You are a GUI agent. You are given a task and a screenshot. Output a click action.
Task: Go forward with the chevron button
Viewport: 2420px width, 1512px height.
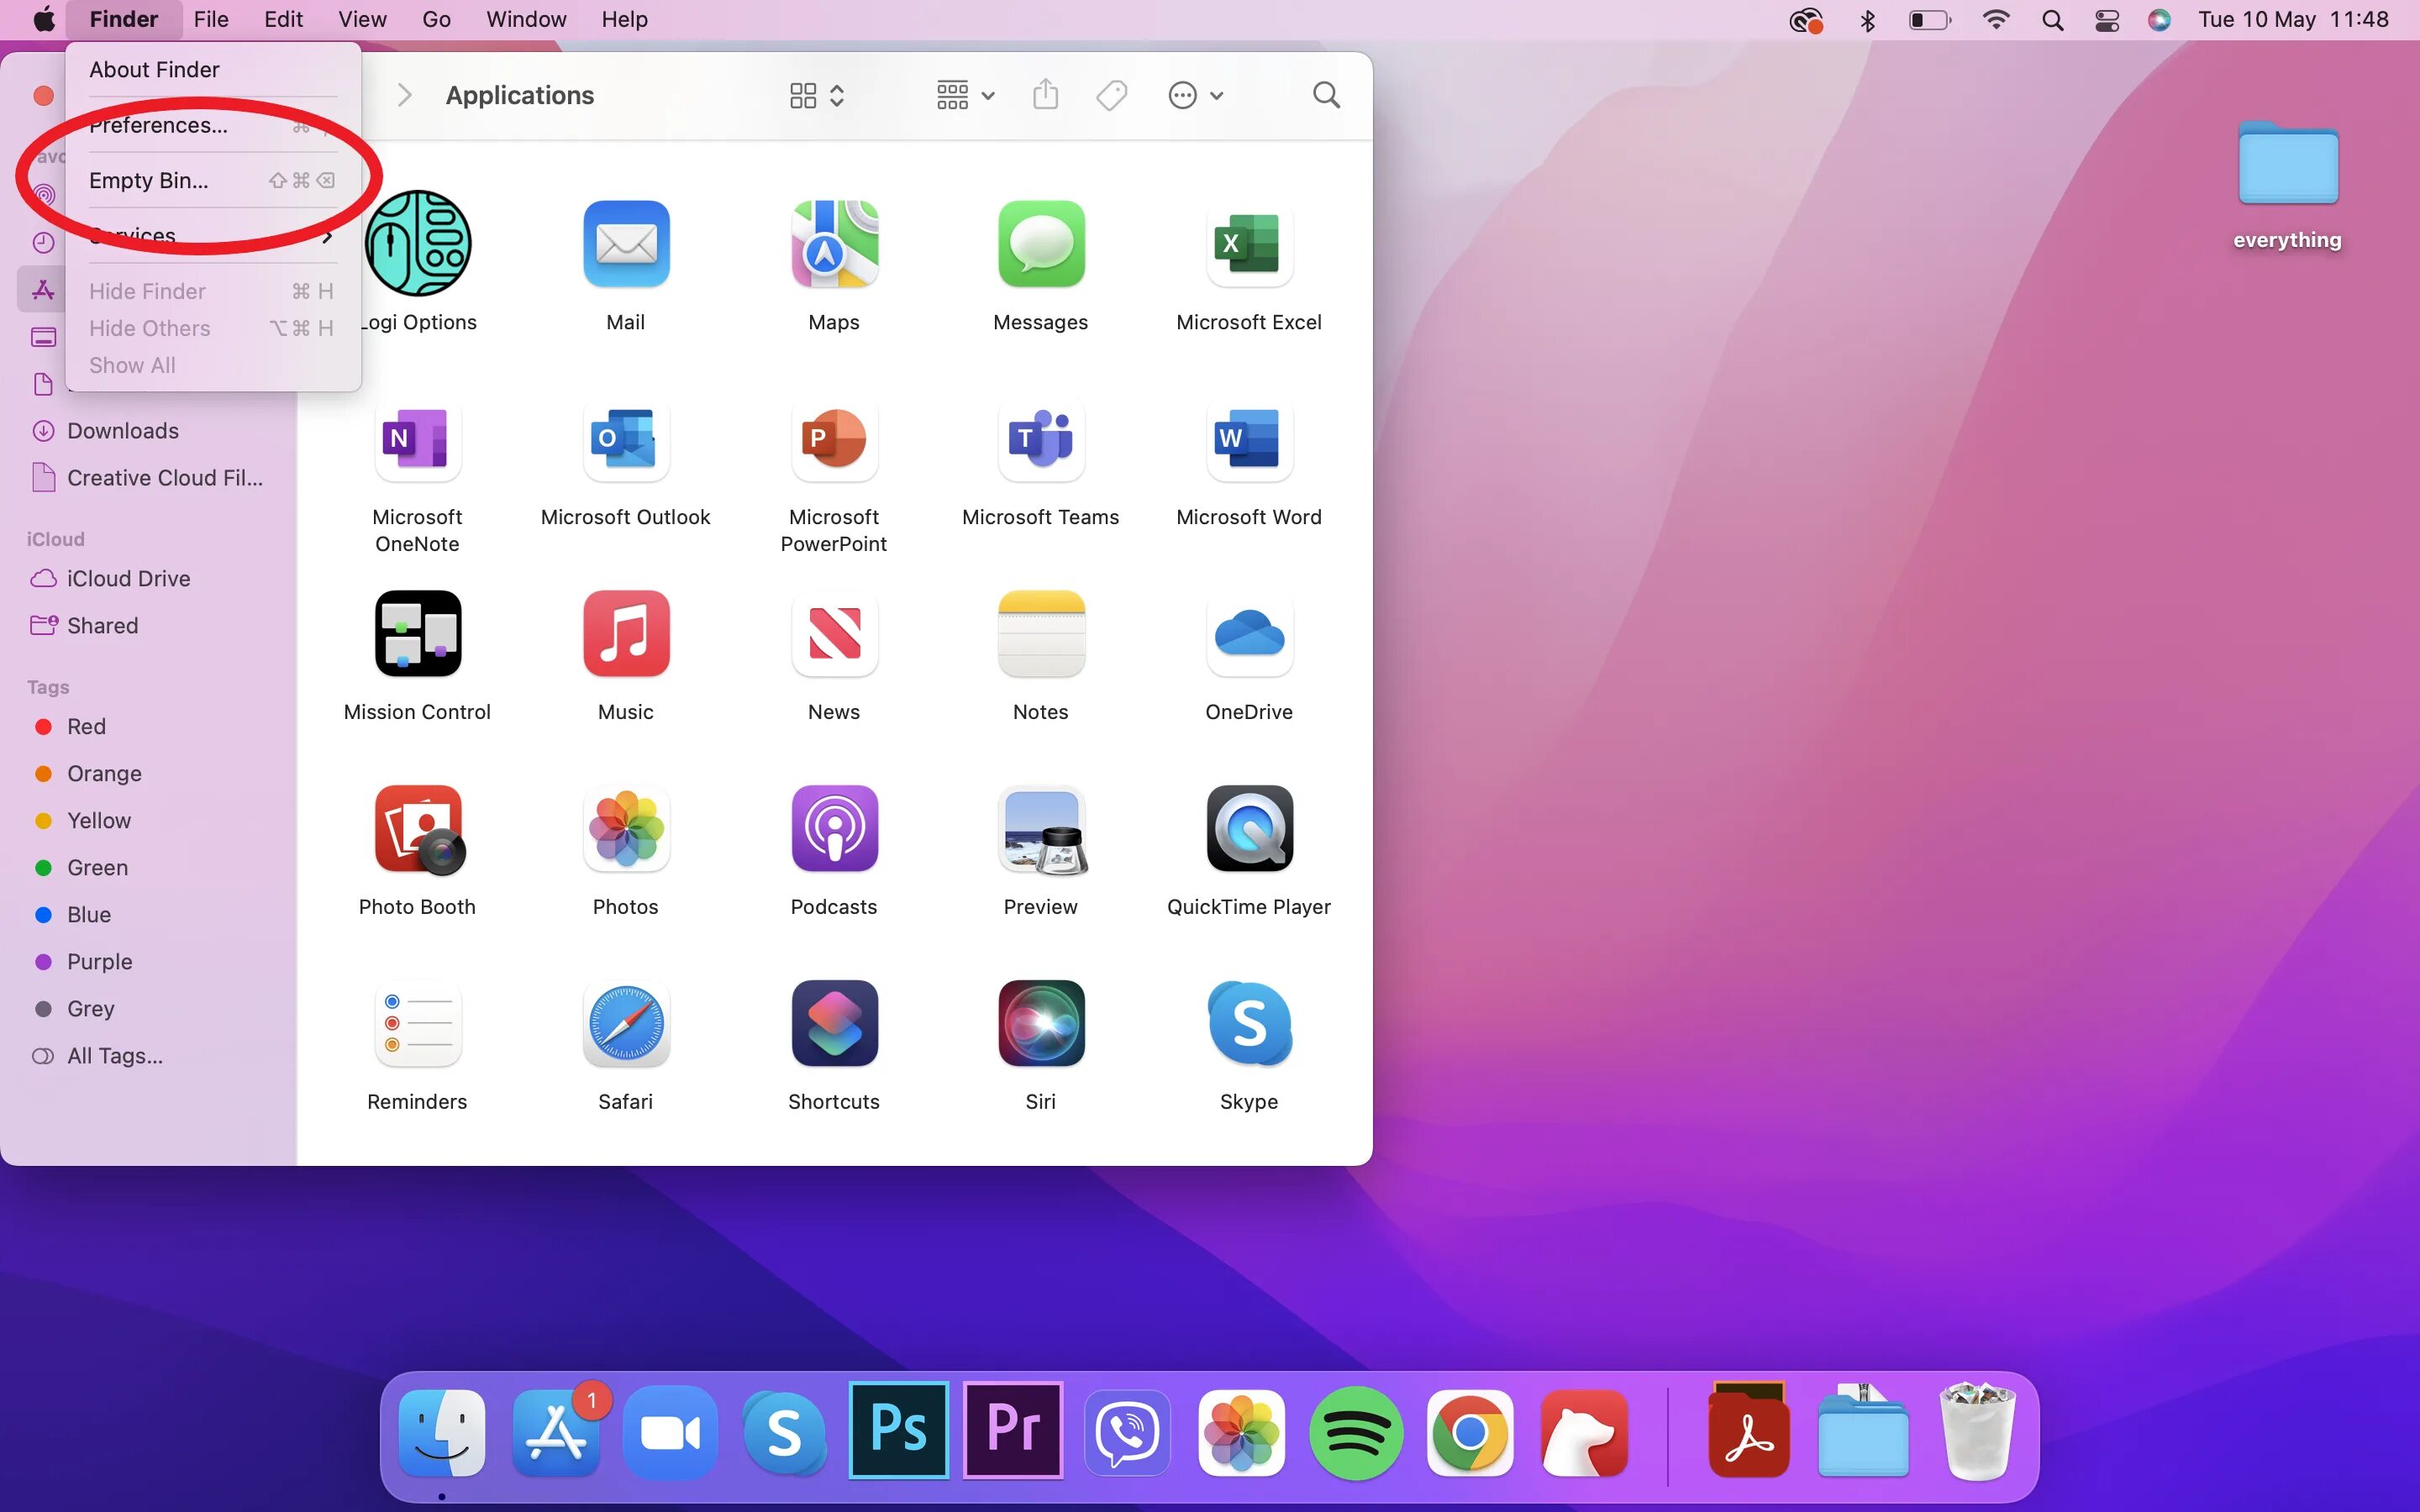pyautogui.click(x=404, y=96)
